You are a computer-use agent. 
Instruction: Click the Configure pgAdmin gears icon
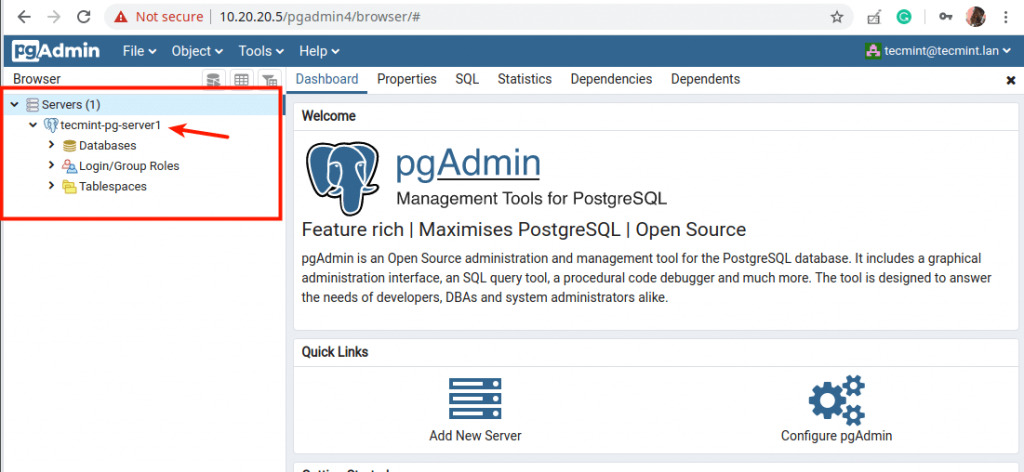point(837,400)
